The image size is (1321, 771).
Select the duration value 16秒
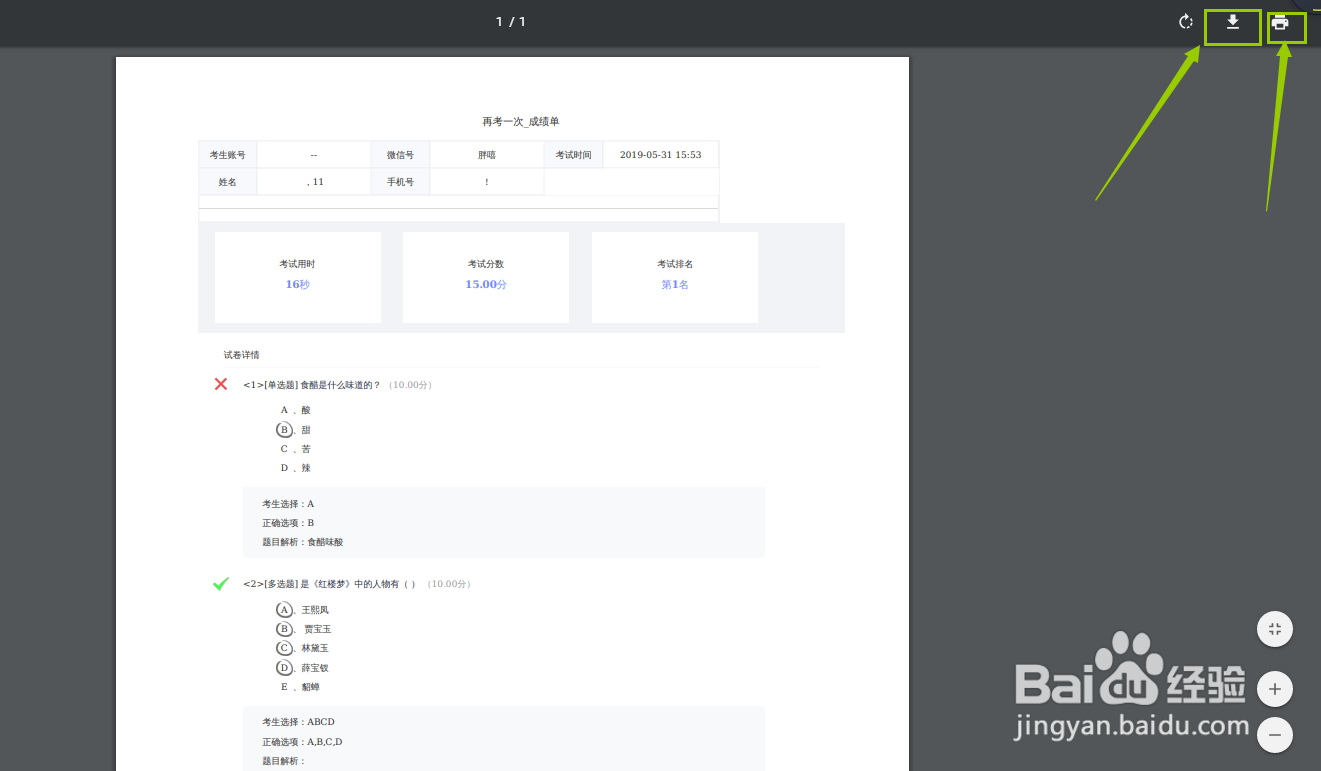298,284
